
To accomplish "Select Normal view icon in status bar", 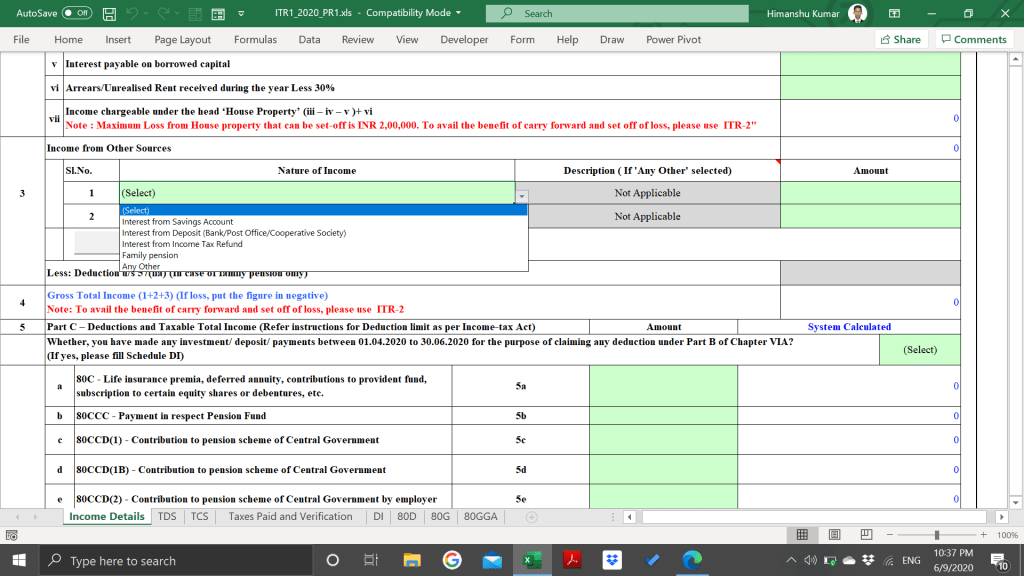I will 802,535.
